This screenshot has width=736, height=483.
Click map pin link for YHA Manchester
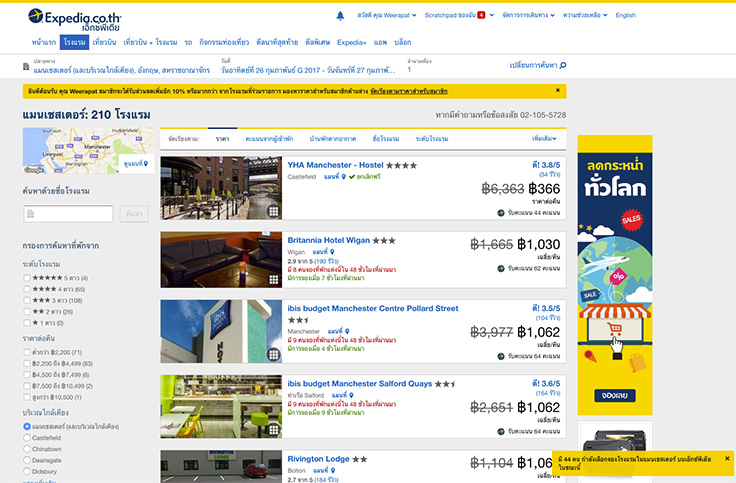pyautogui.click(x=335, y=176)
